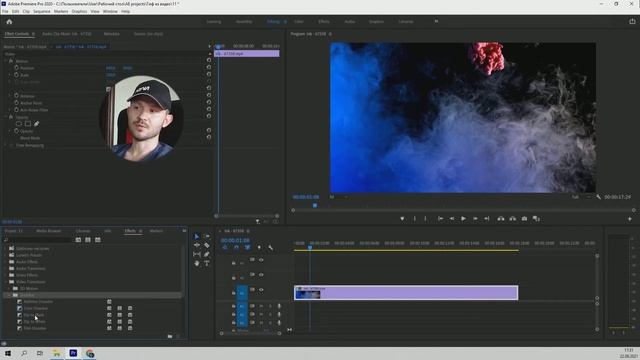
Task: Expand the Audio Transitions folder
Action: tap(6, 269)
